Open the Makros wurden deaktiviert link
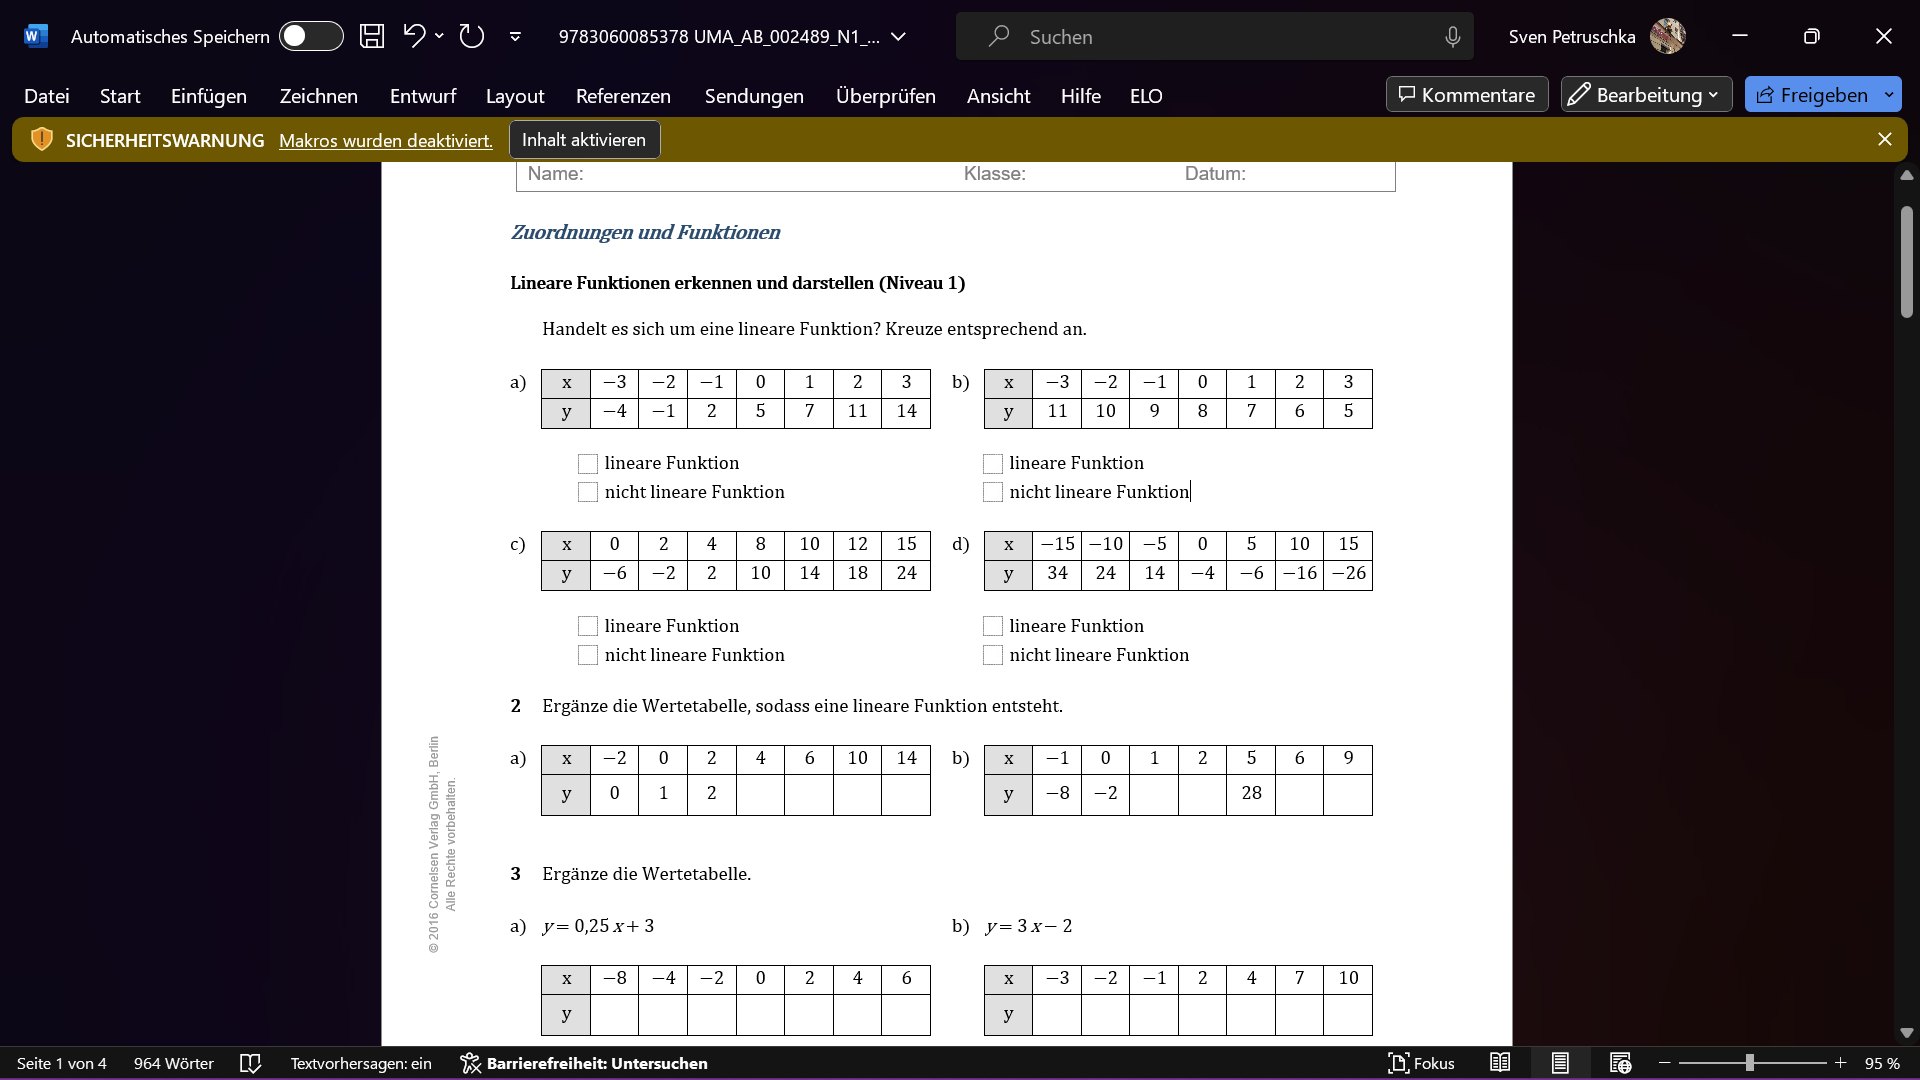Image resolution: width=1920 pixels, height=1080 pixels. pos(386,141)
